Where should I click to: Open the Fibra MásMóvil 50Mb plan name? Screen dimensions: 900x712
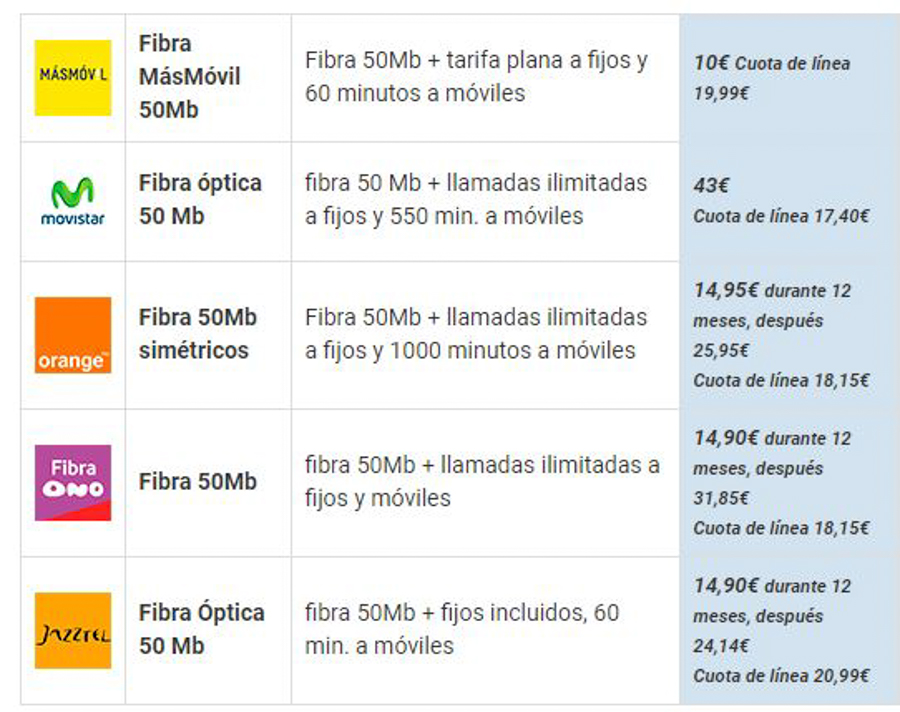[x=189, y=76]
